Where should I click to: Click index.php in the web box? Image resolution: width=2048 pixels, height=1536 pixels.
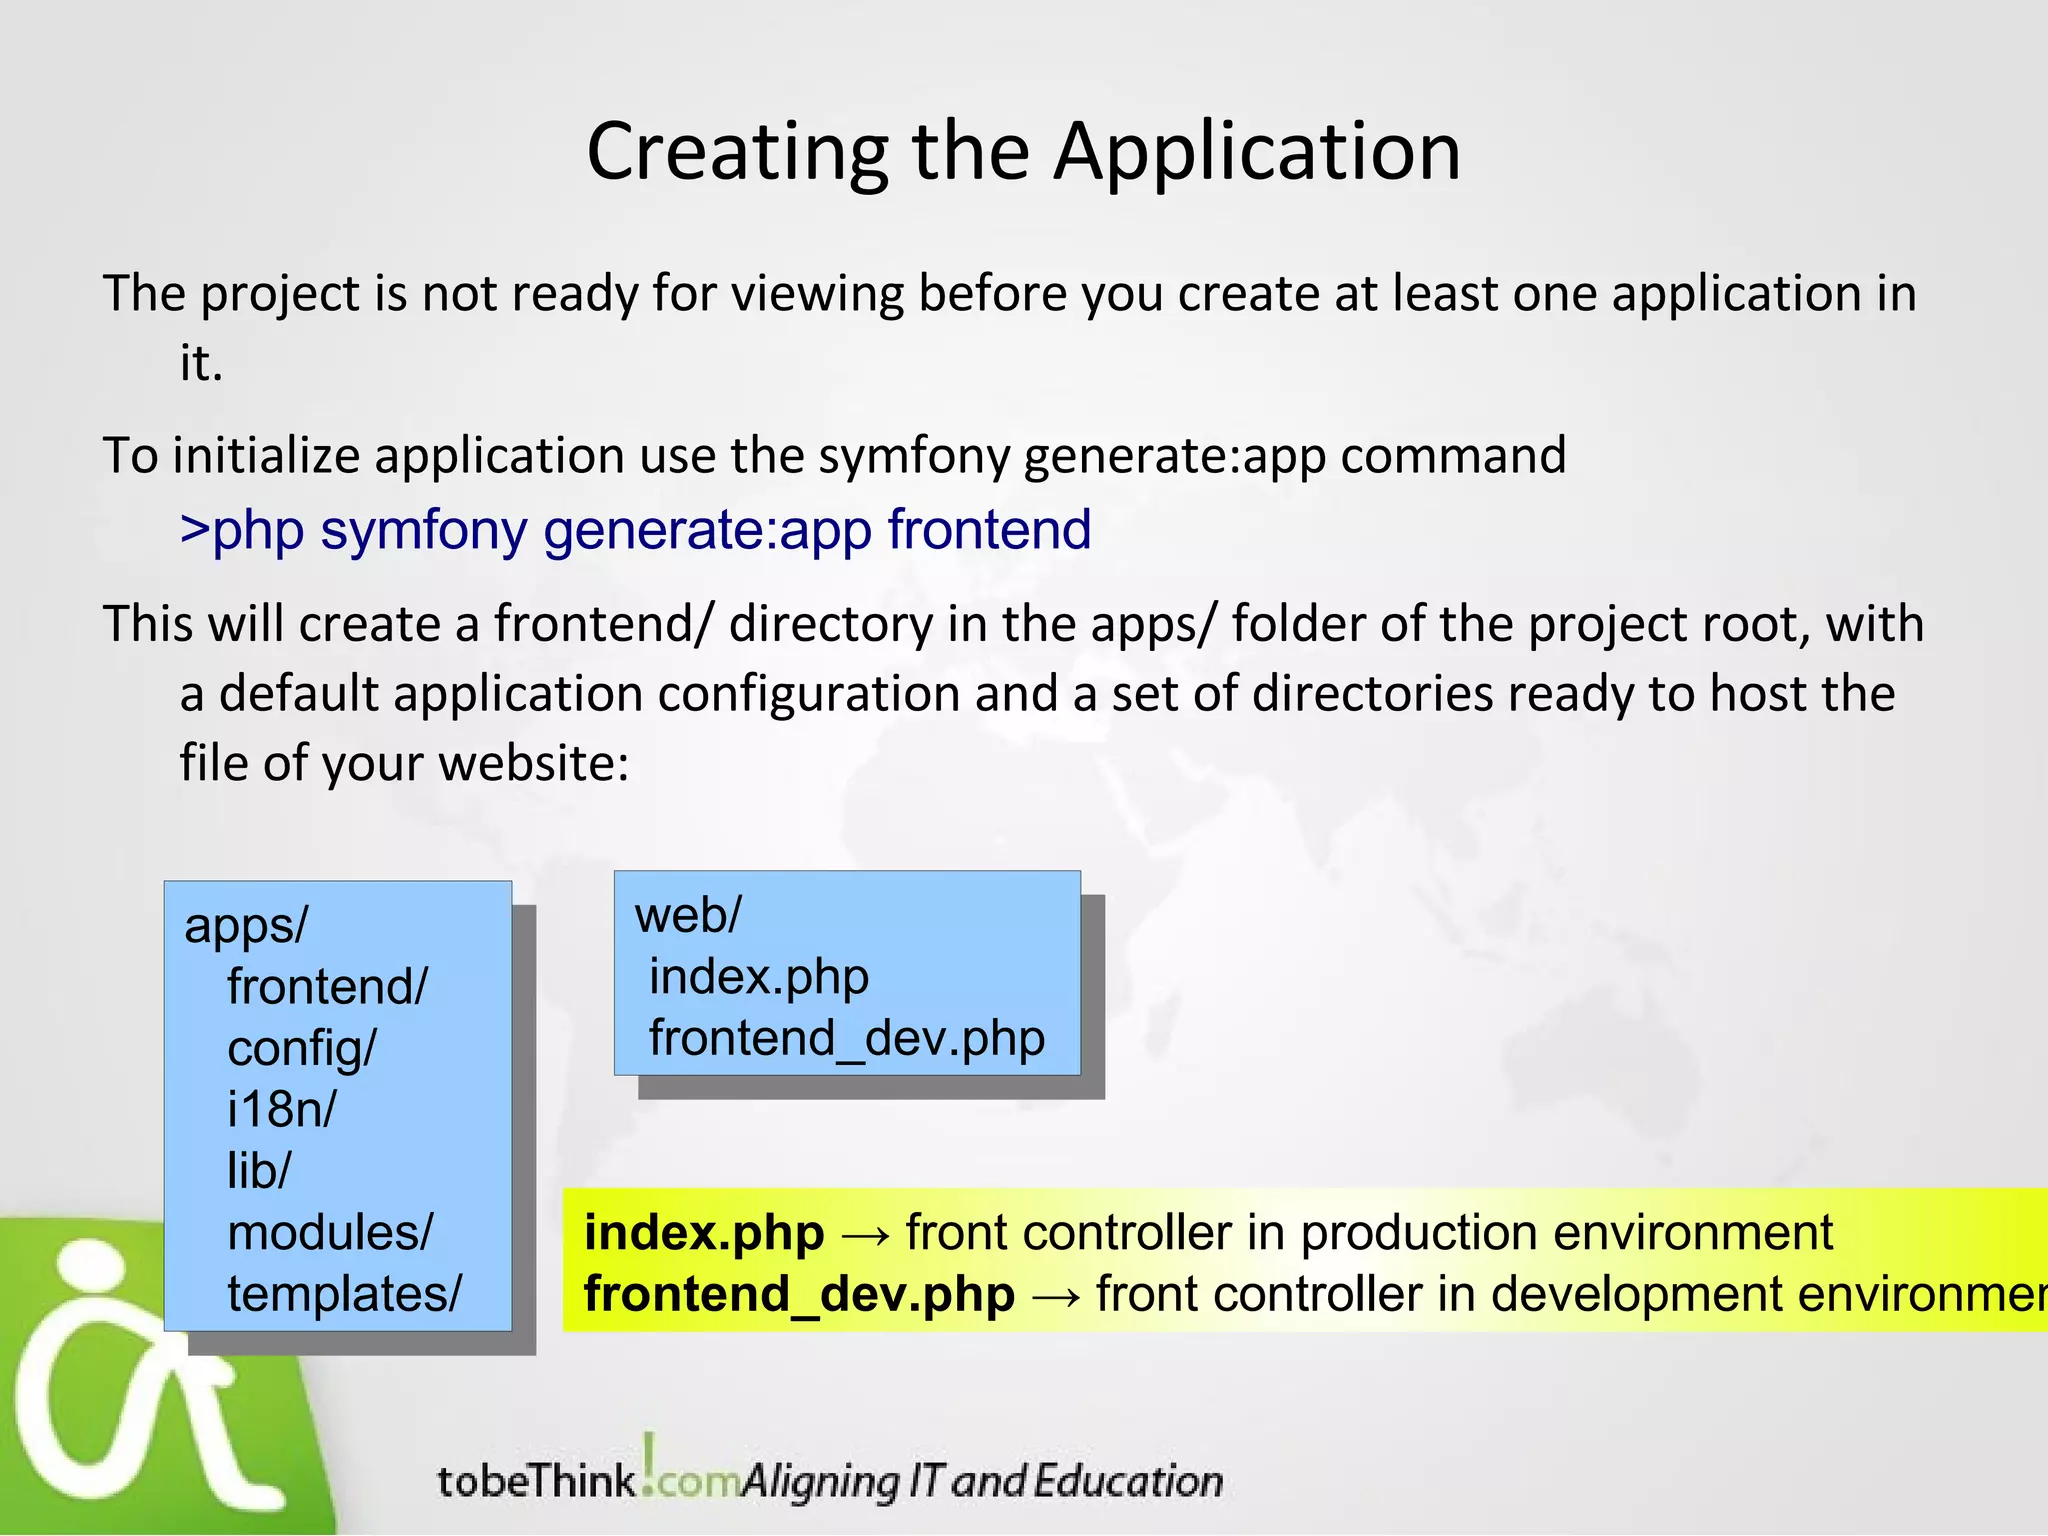pyautogui.click(x=758, y=977)
